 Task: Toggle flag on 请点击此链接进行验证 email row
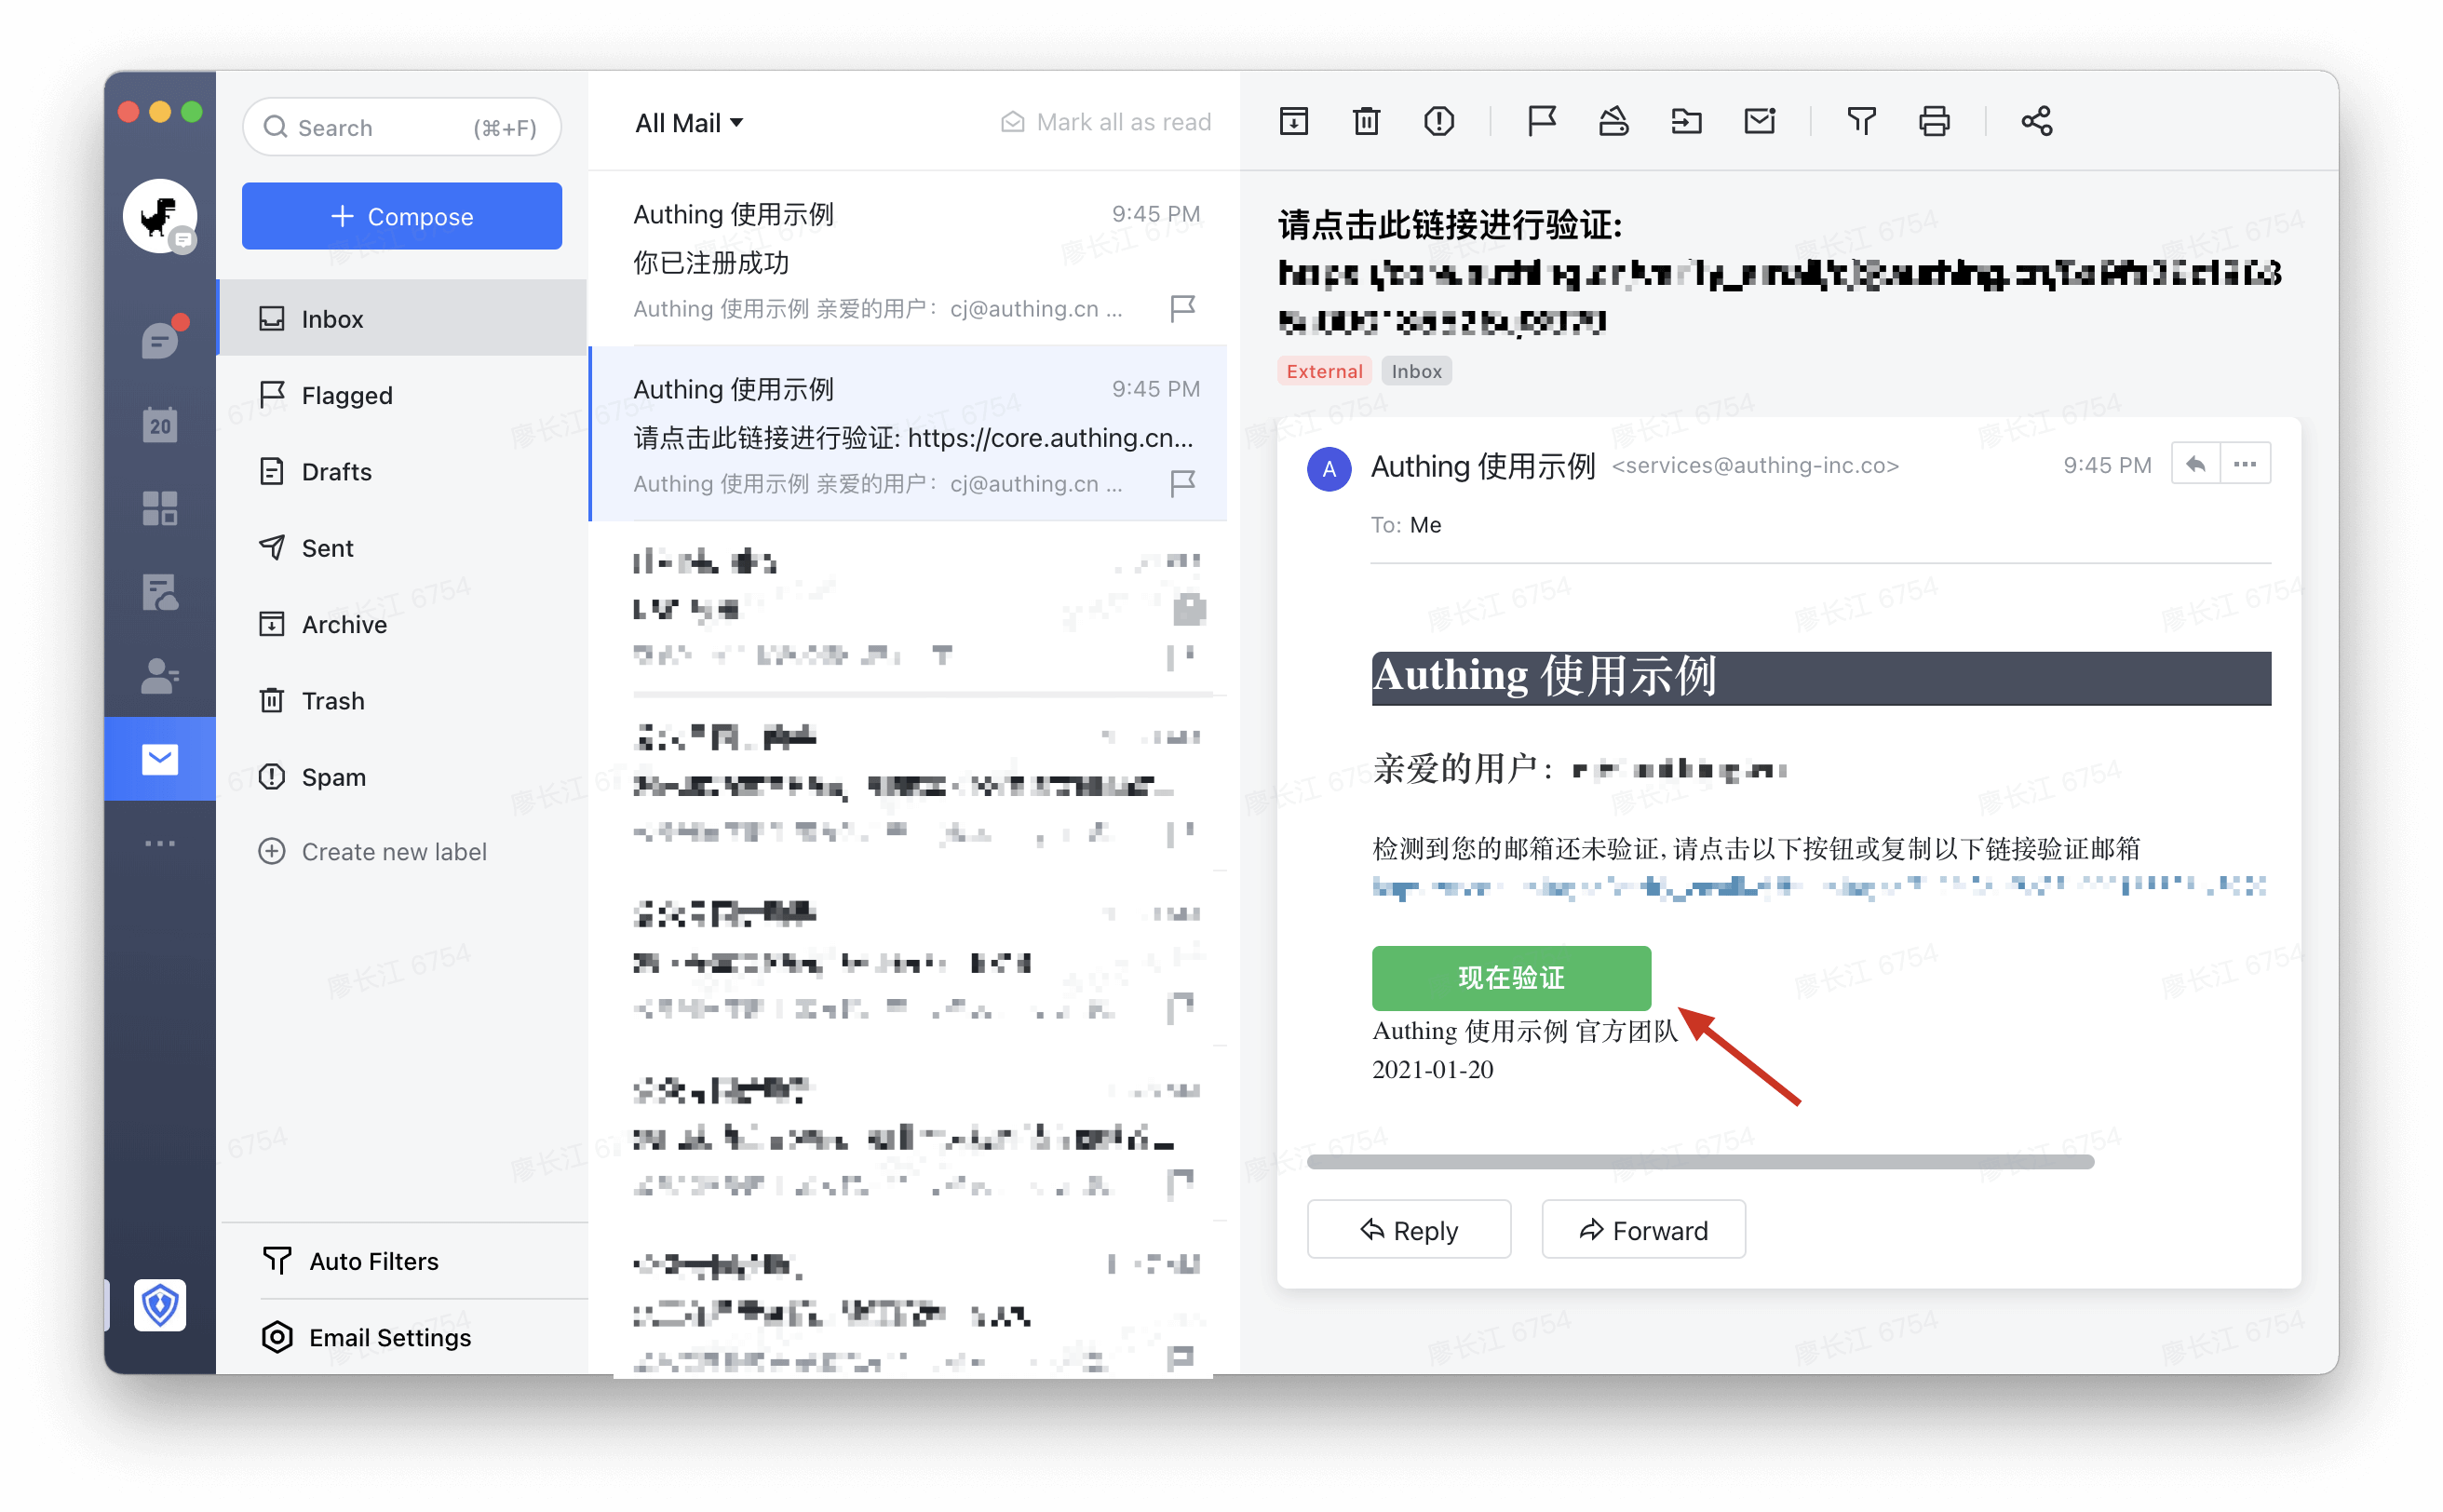(x=1182, y=483)
